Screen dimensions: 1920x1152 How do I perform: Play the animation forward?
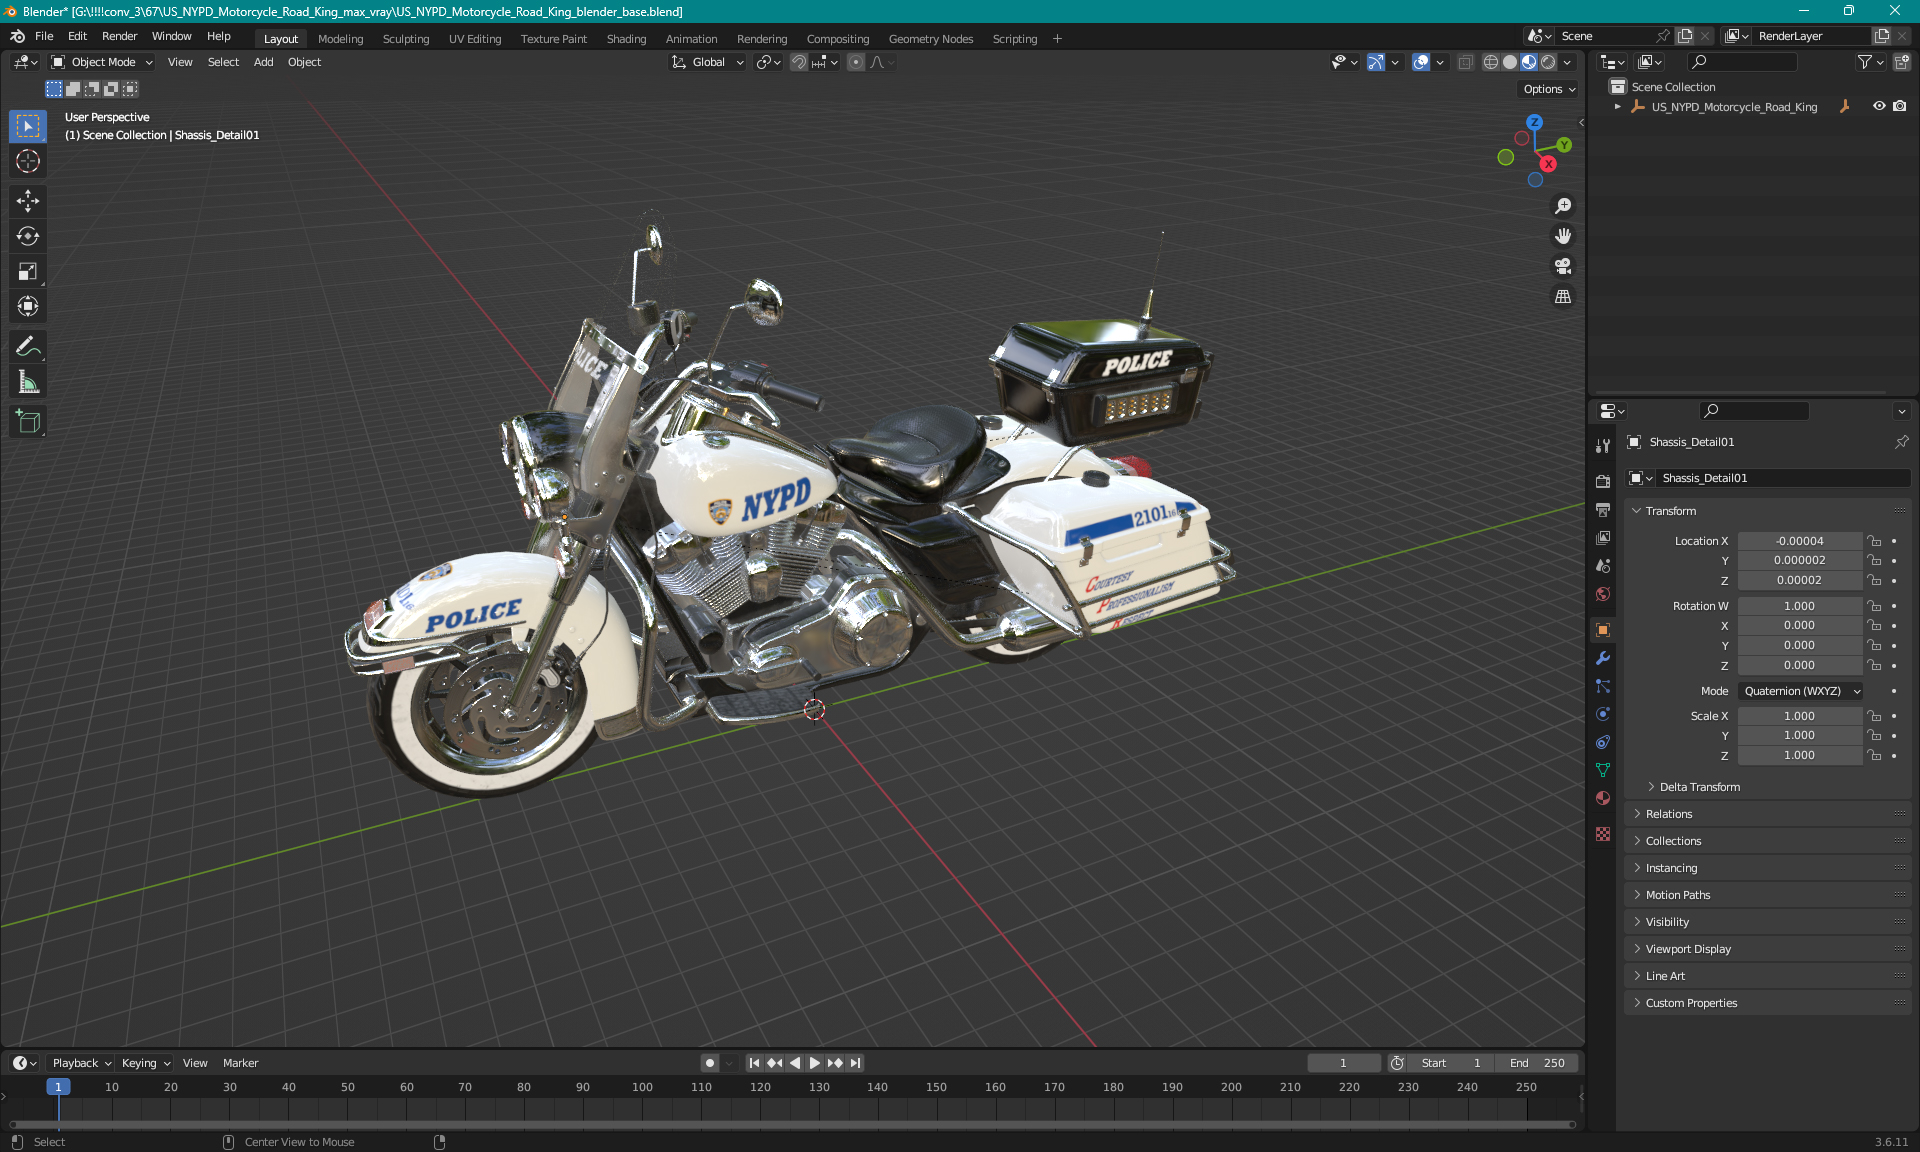tap(815, 1063)
